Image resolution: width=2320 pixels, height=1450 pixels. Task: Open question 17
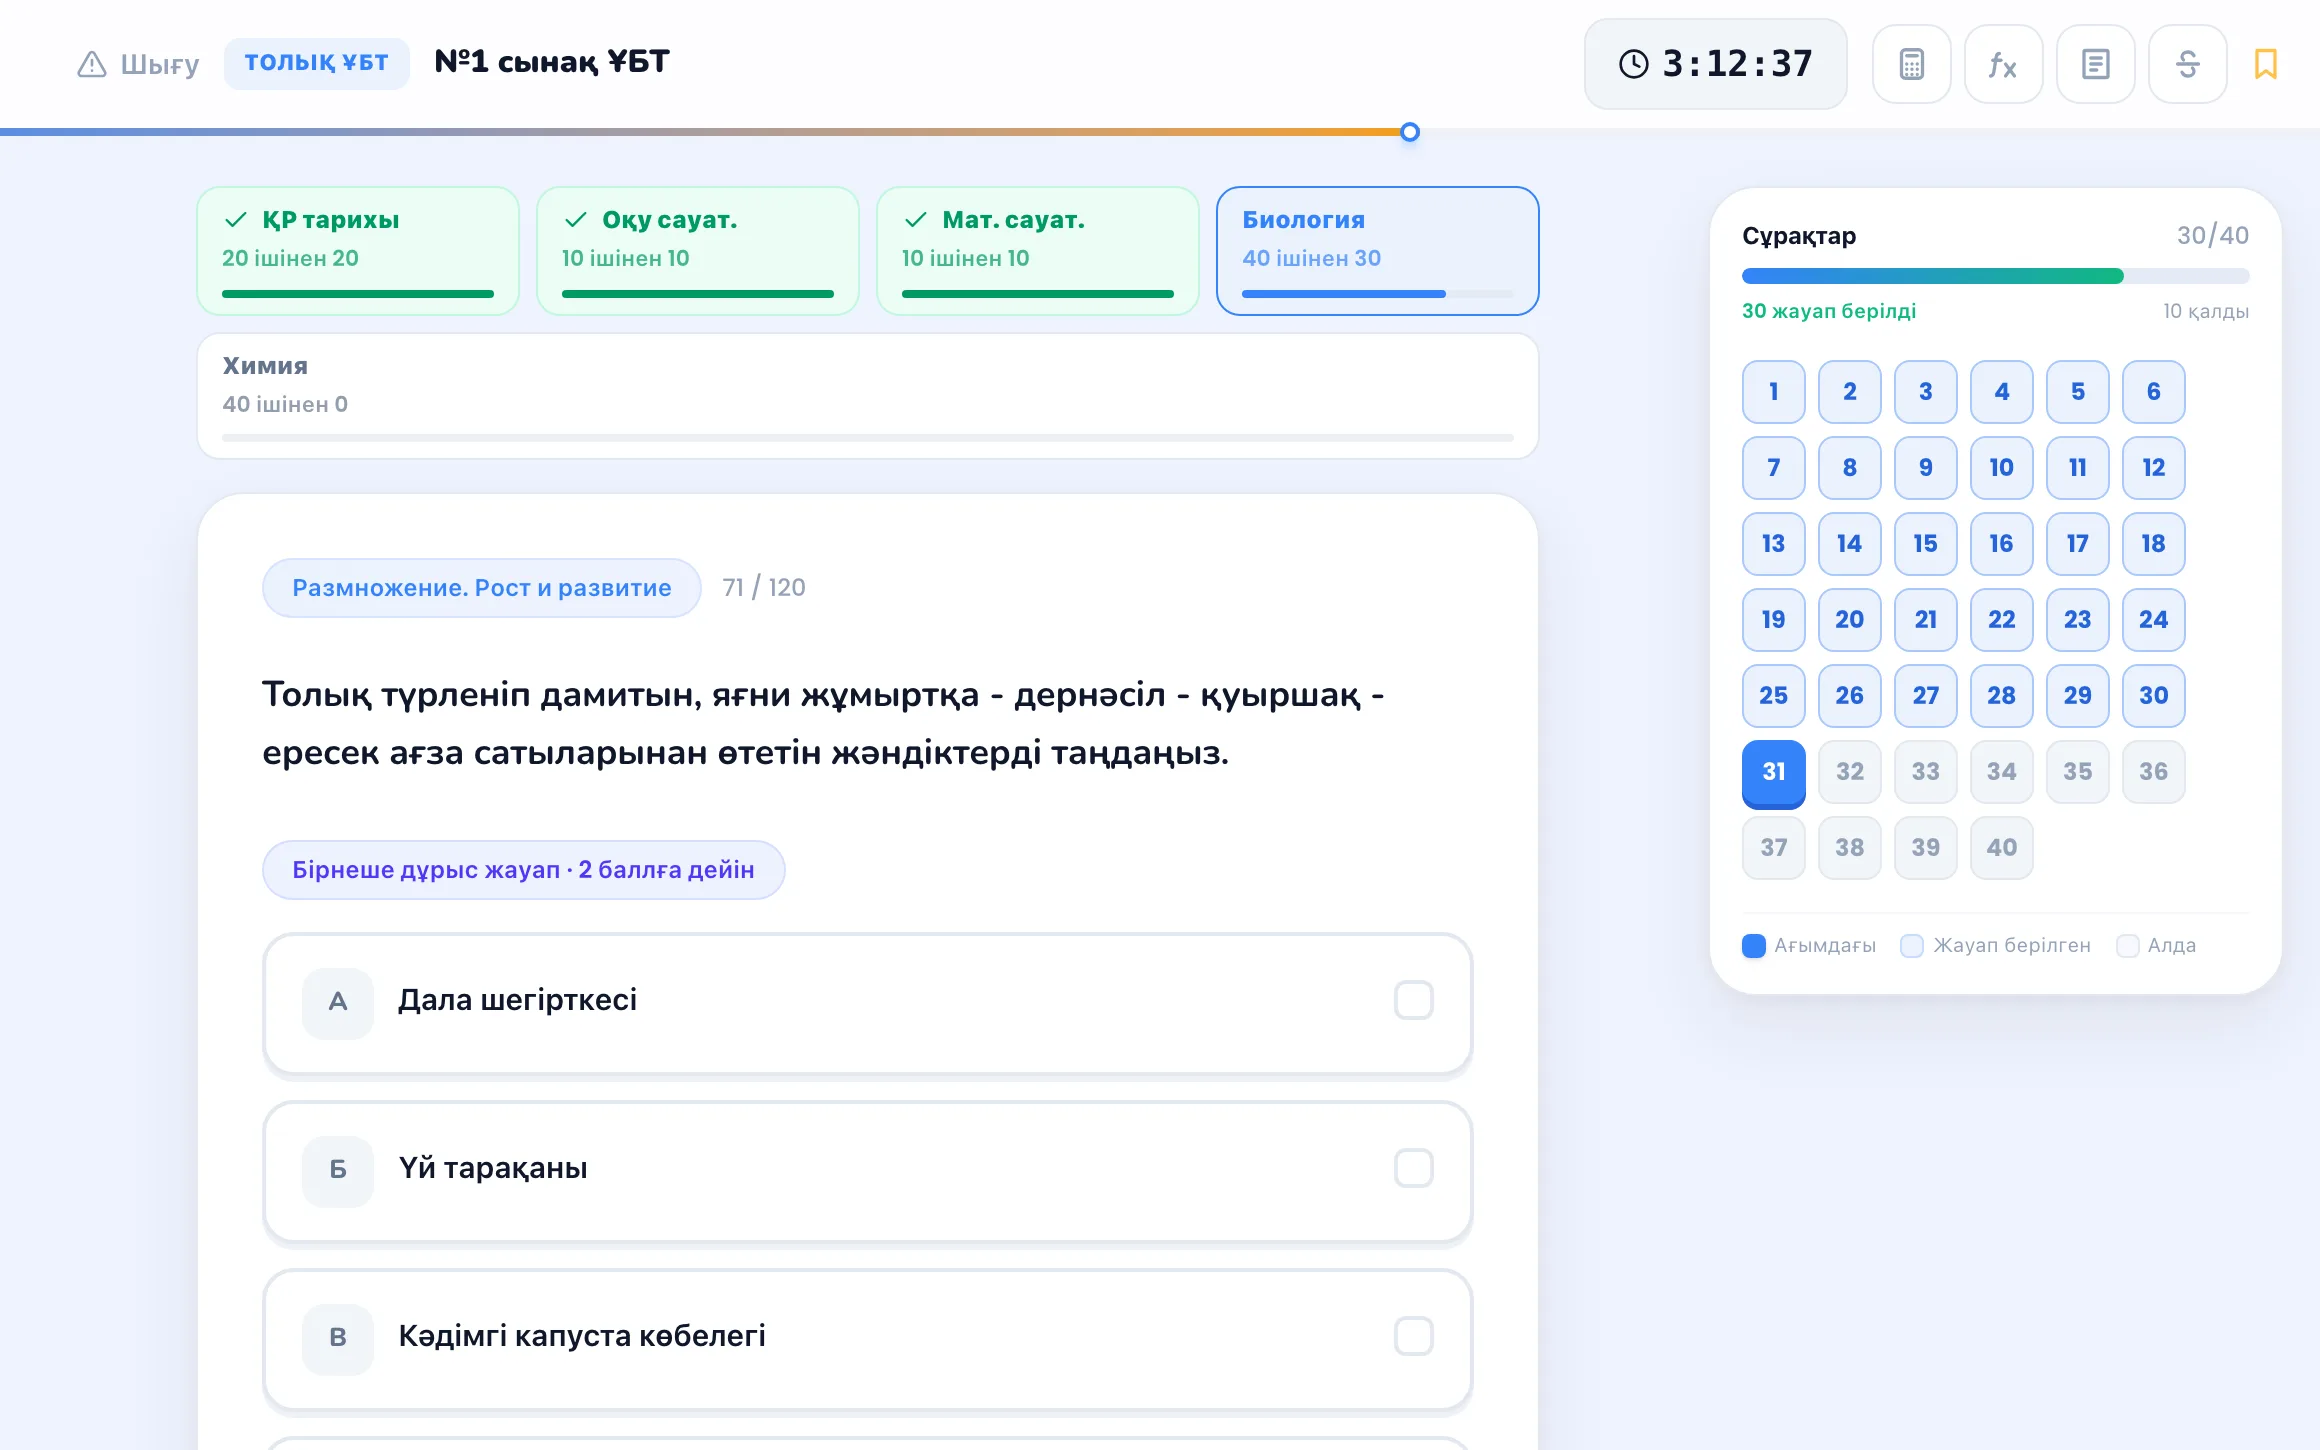point(2077,544)
